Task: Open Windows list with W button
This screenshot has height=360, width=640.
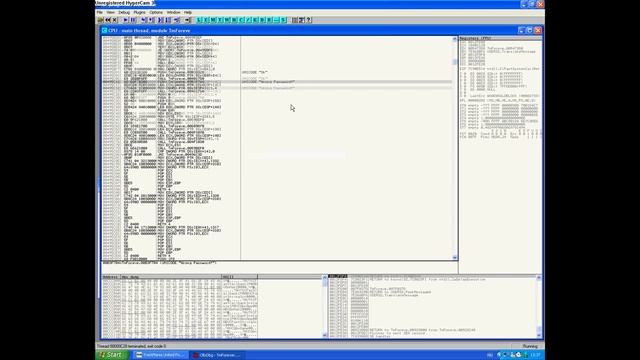Action: (227, 20)
